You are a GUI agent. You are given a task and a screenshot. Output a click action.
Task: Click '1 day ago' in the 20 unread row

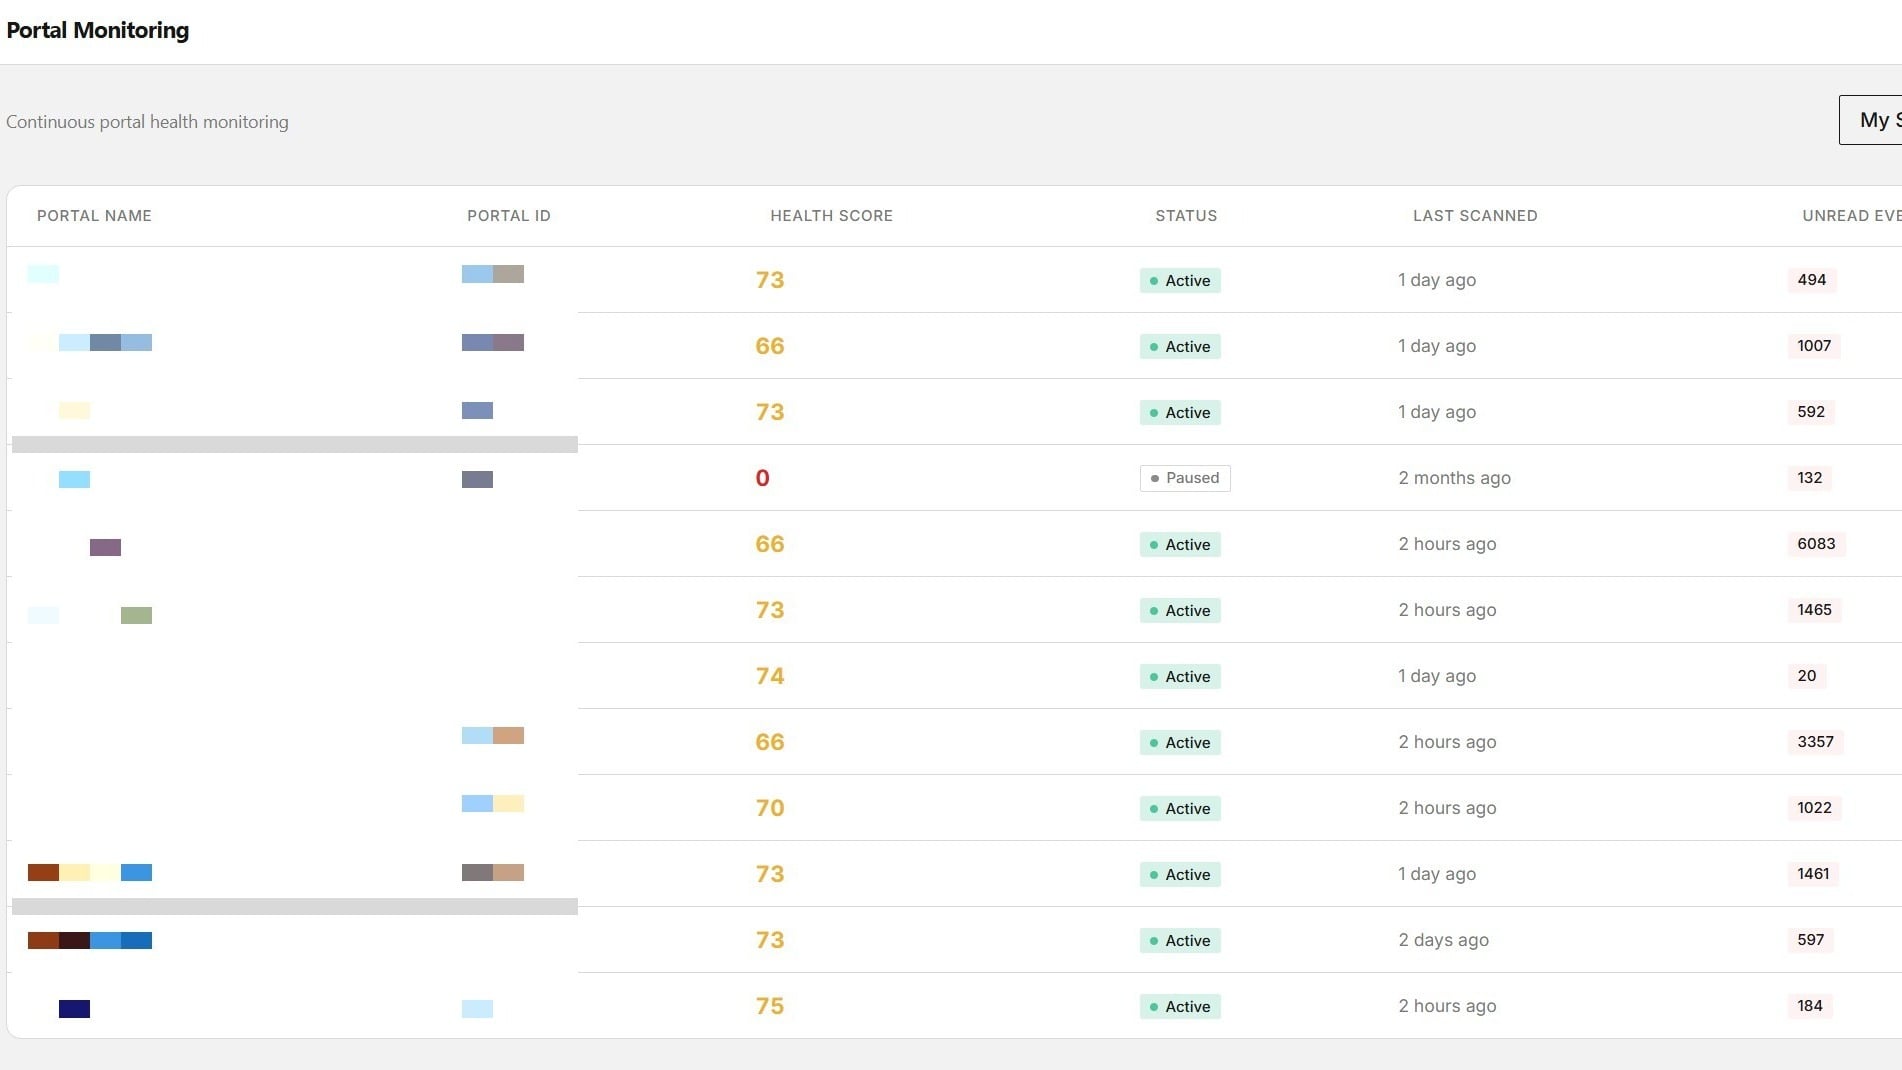pyautogui.click(x=1437, y=676)
